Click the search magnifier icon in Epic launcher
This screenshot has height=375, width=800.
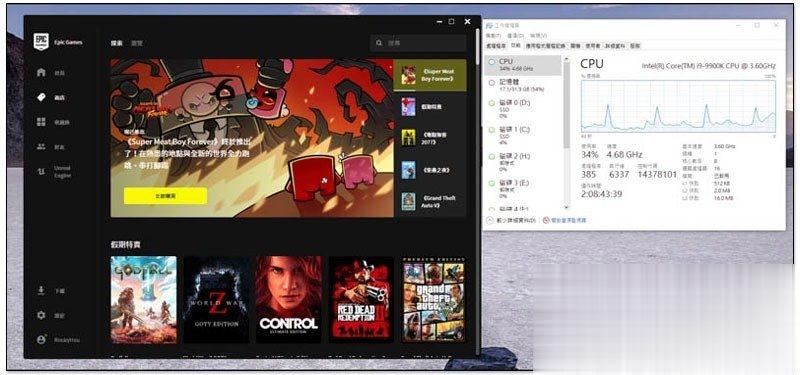379,43
